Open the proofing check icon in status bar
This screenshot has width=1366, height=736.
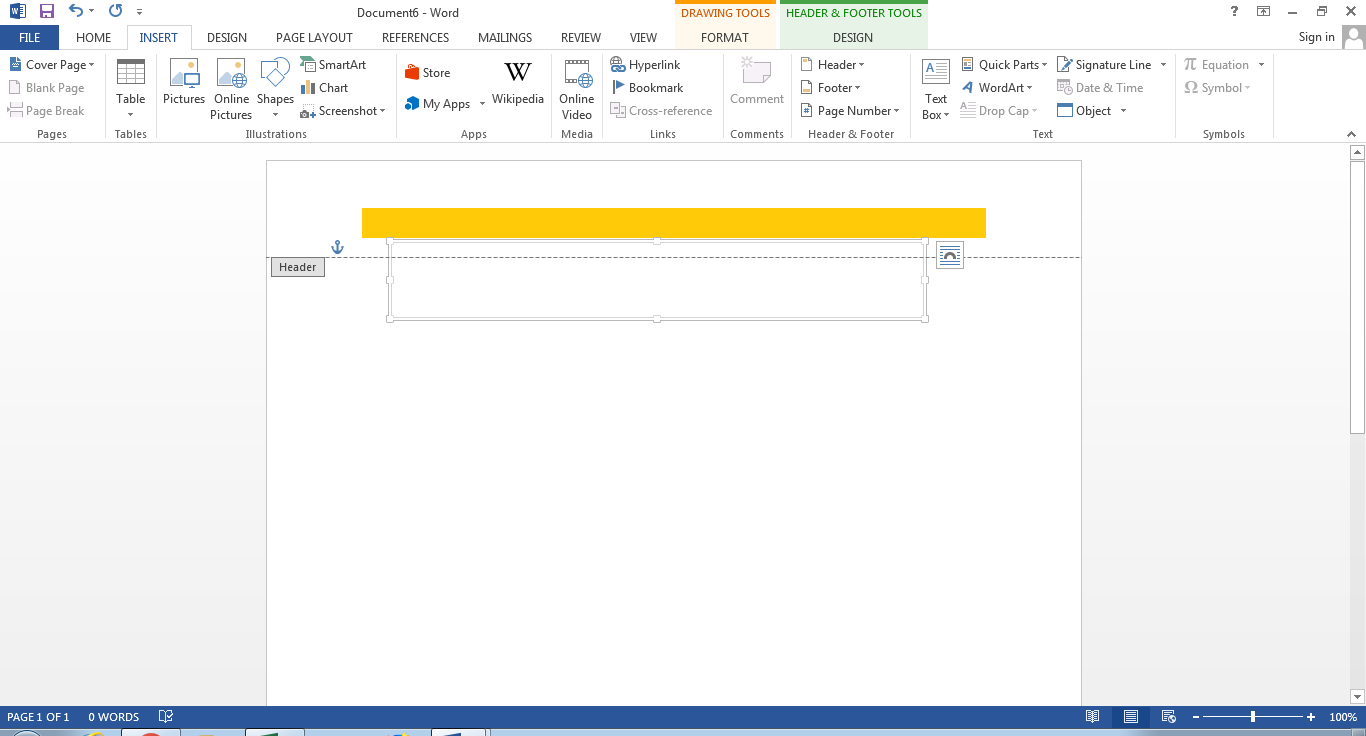coord(164,716)
